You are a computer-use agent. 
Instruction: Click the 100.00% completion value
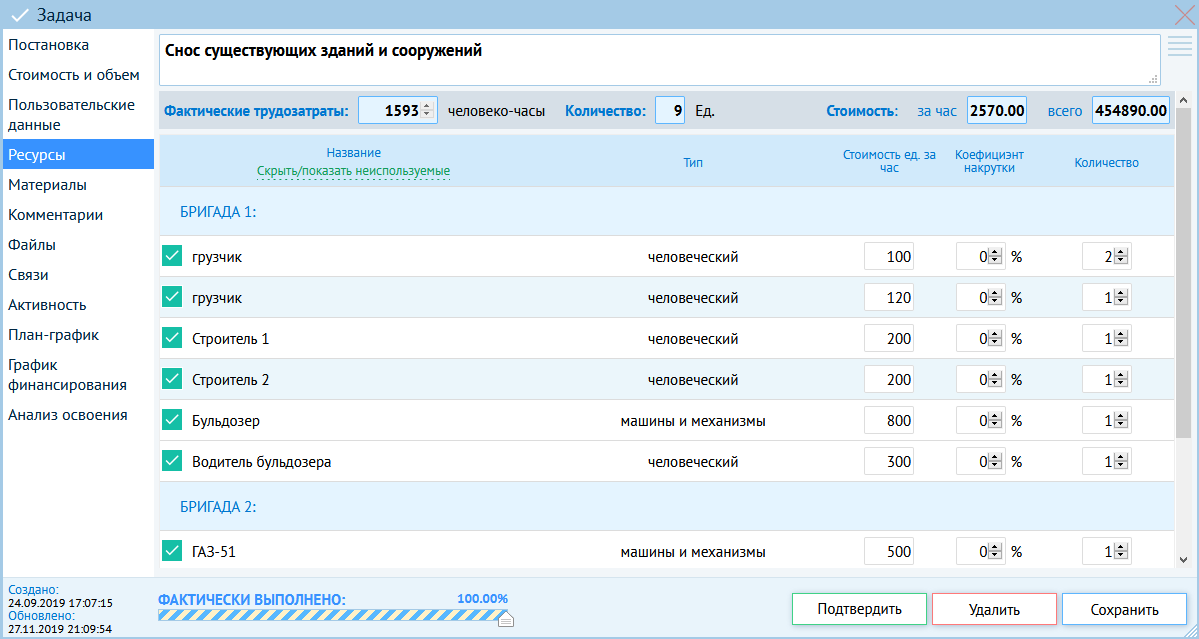(x=483, y=598)
